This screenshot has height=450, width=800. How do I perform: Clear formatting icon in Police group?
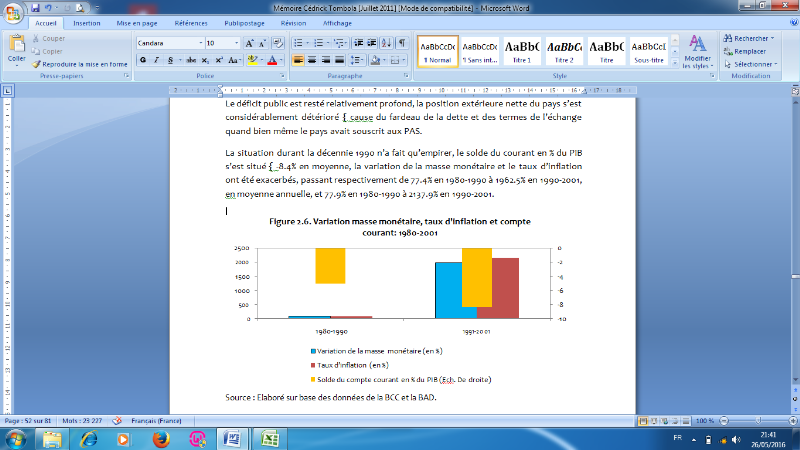click(x=278, y=43)
